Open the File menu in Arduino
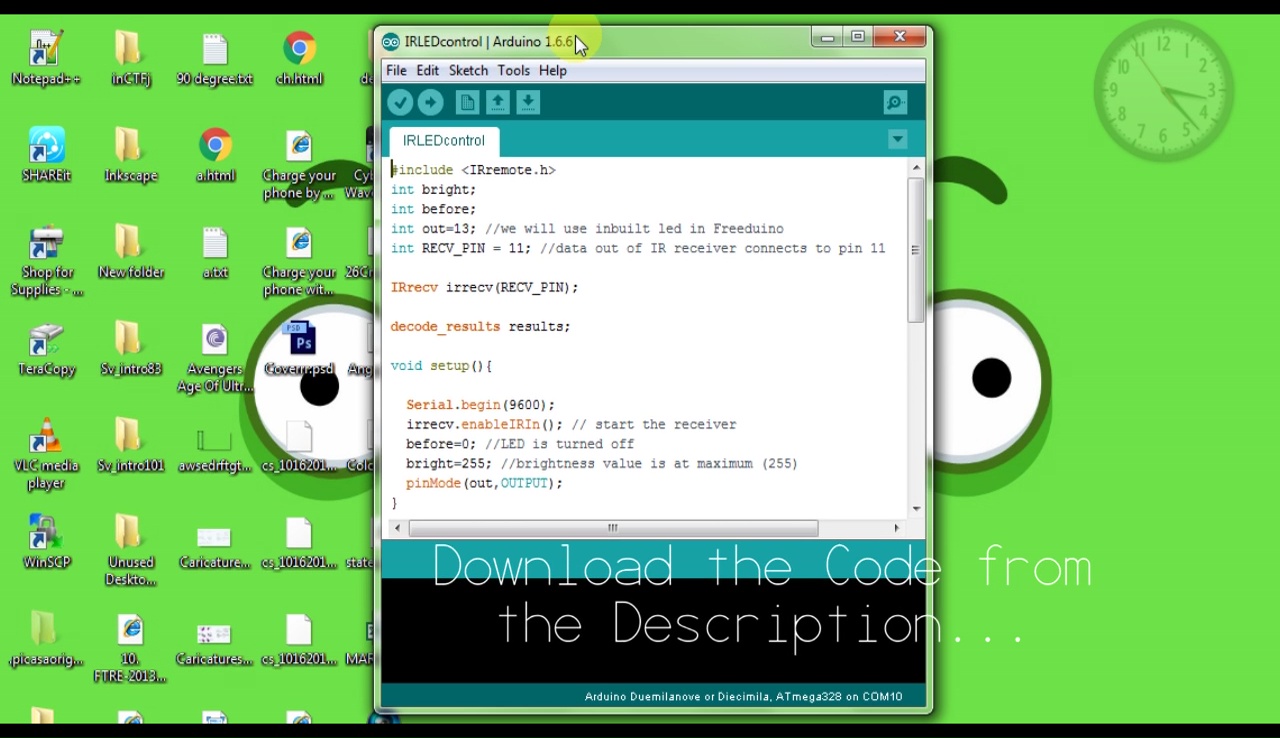 (396, 71)
